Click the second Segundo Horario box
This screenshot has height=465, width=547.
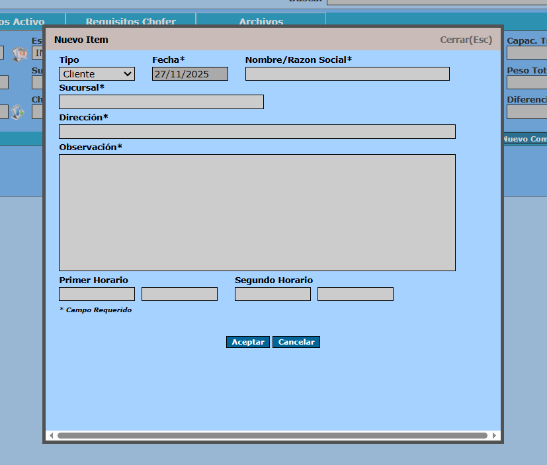(x=355, y=294)
